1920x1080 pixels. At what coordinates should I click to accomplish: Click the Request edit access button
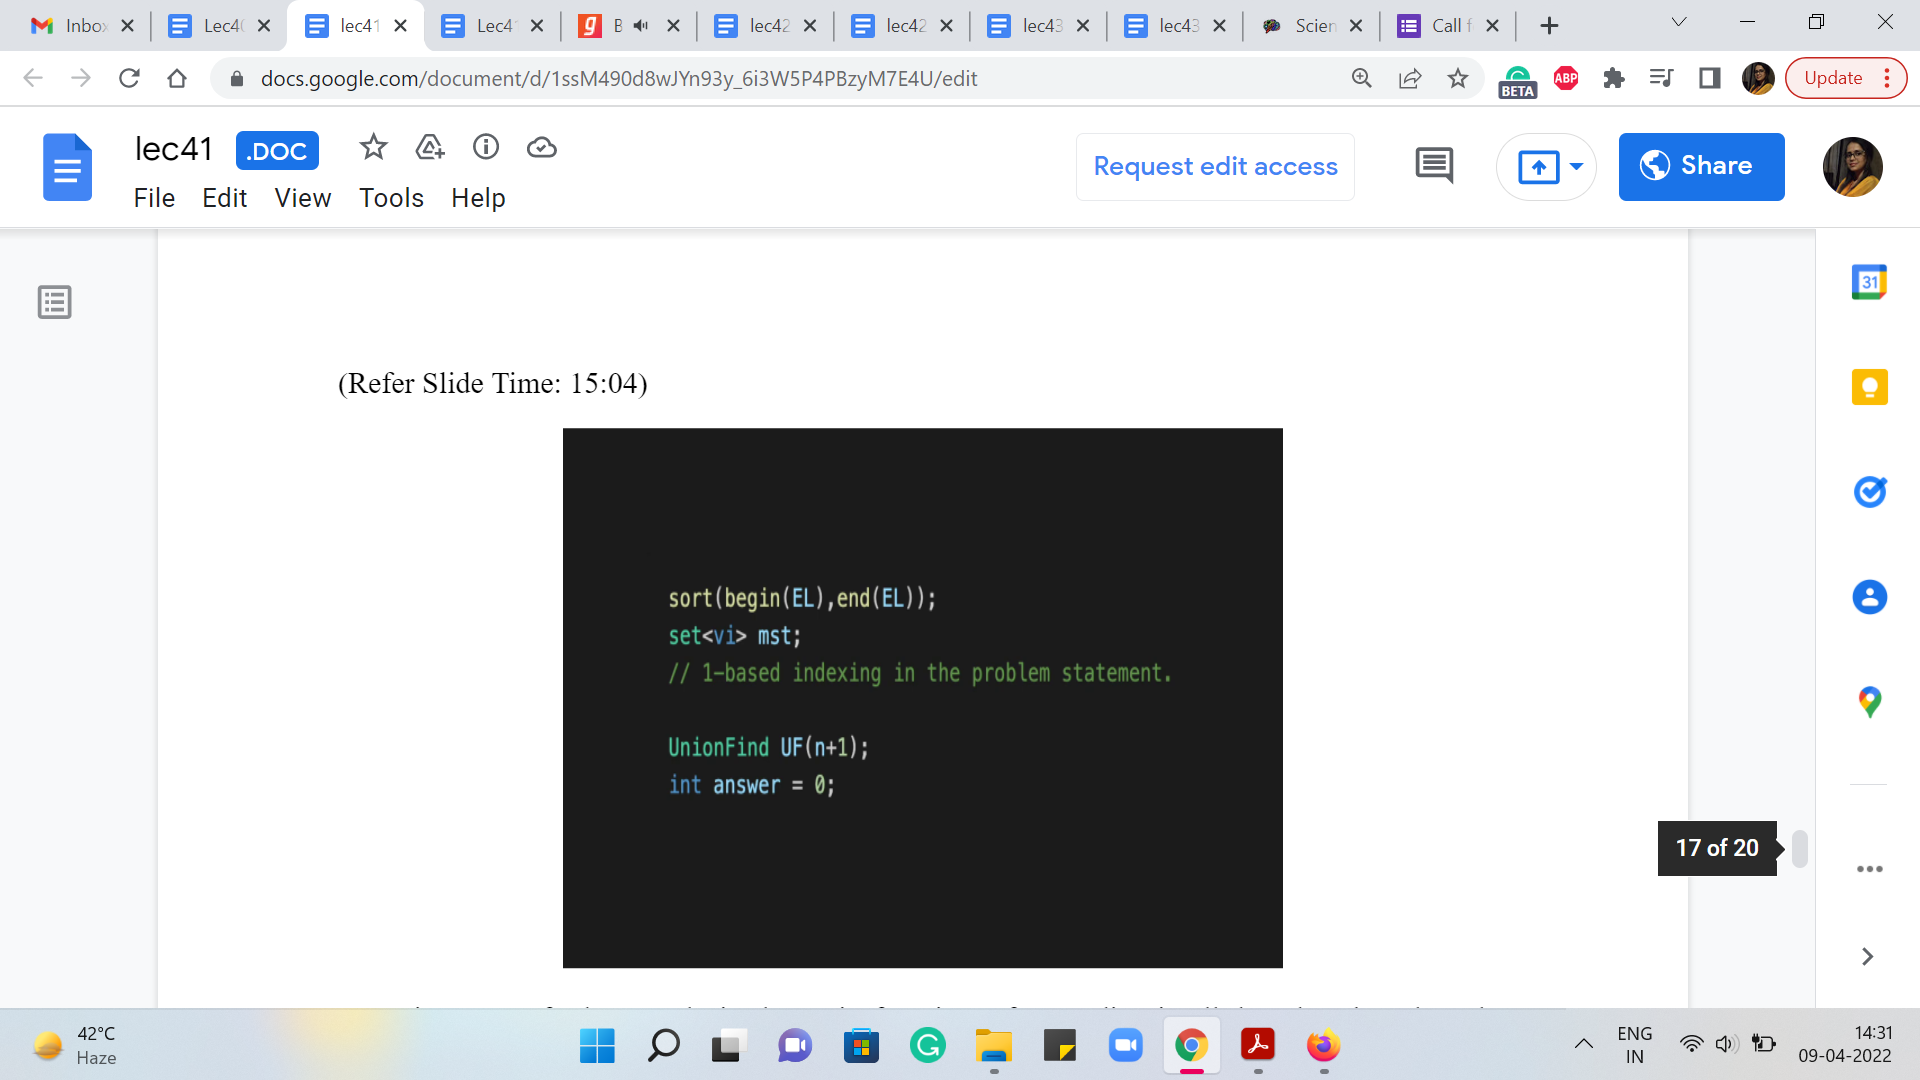coord(1215,167)
